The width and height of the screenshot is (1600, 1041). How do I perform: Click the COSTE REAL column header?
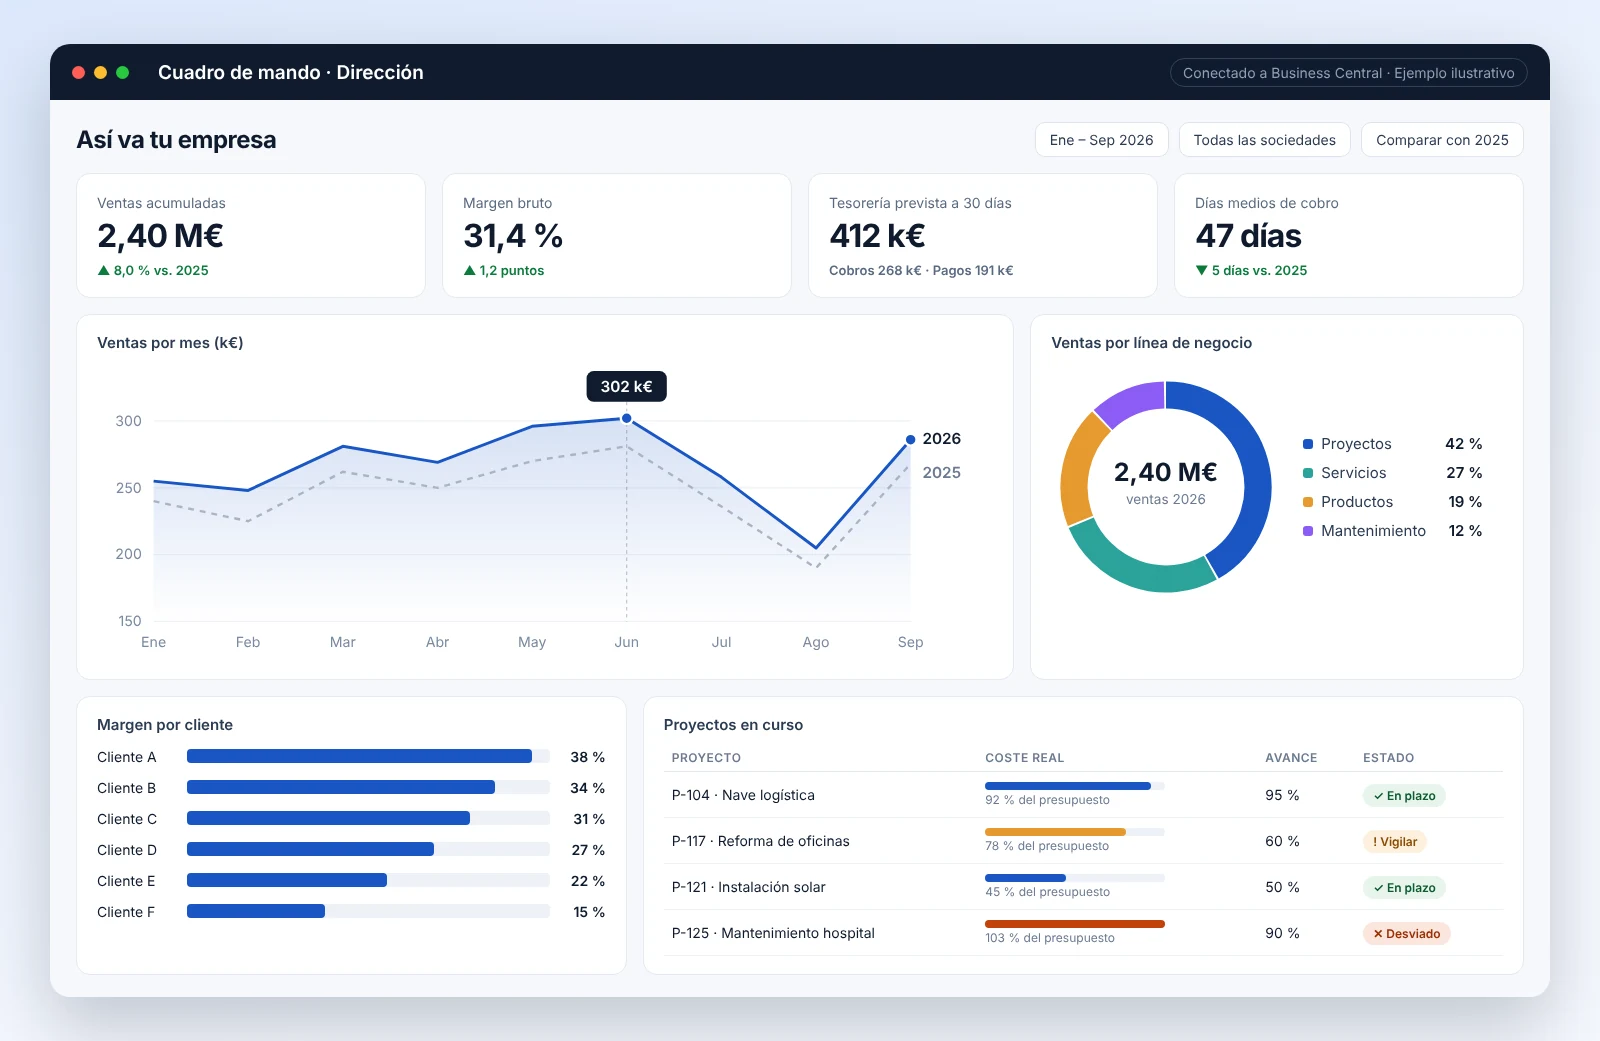[x=1024, y=758]
